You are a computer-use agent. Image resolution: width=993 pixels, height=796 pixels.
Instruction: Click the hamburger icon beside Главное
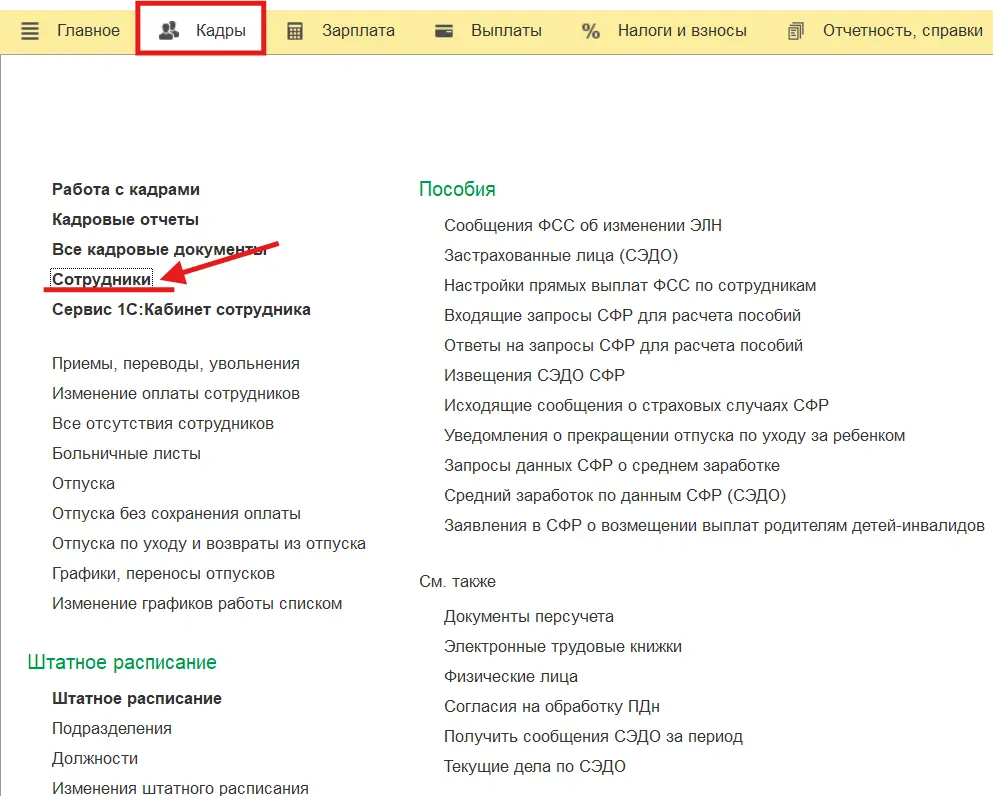(x=30, y=31)
